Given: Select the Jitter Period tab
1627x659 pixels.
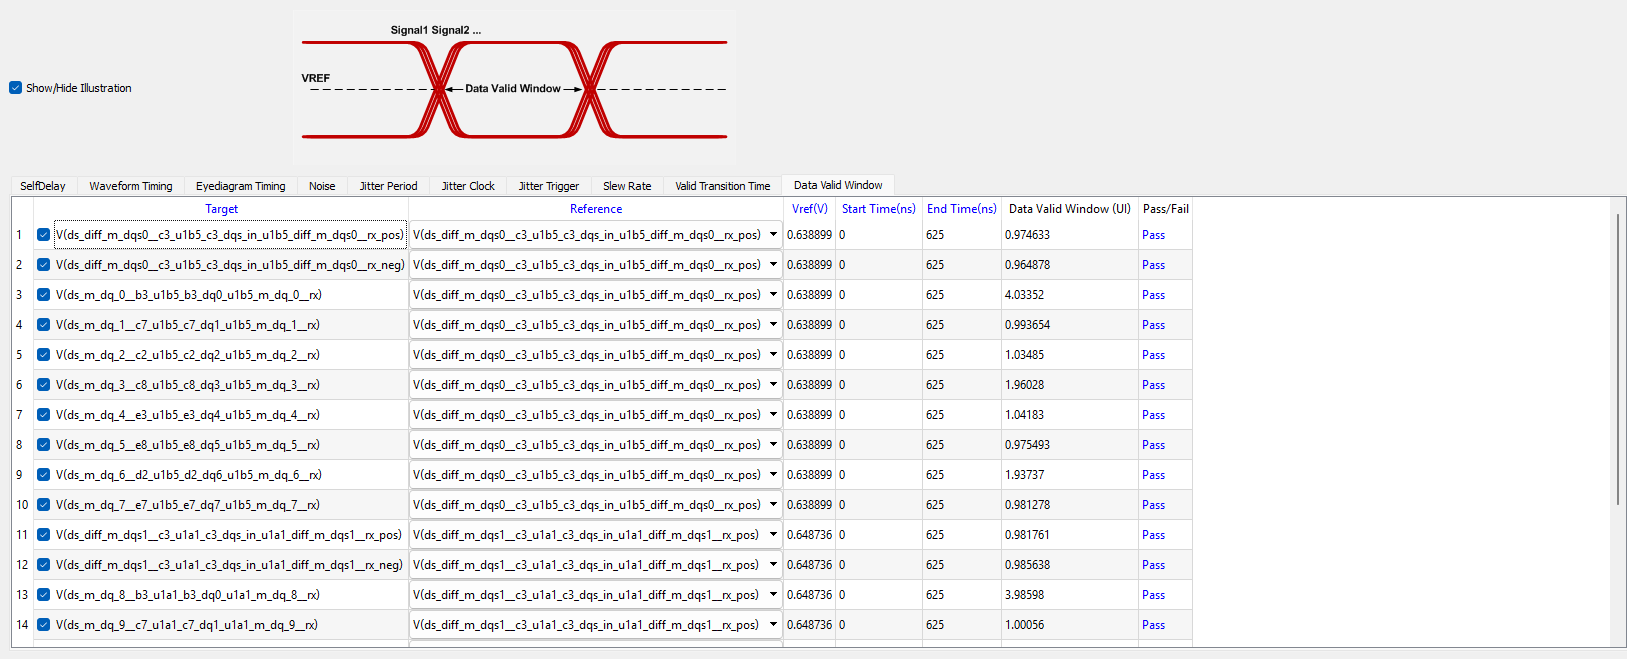Looking at the screenshot, I should [388, 186].
